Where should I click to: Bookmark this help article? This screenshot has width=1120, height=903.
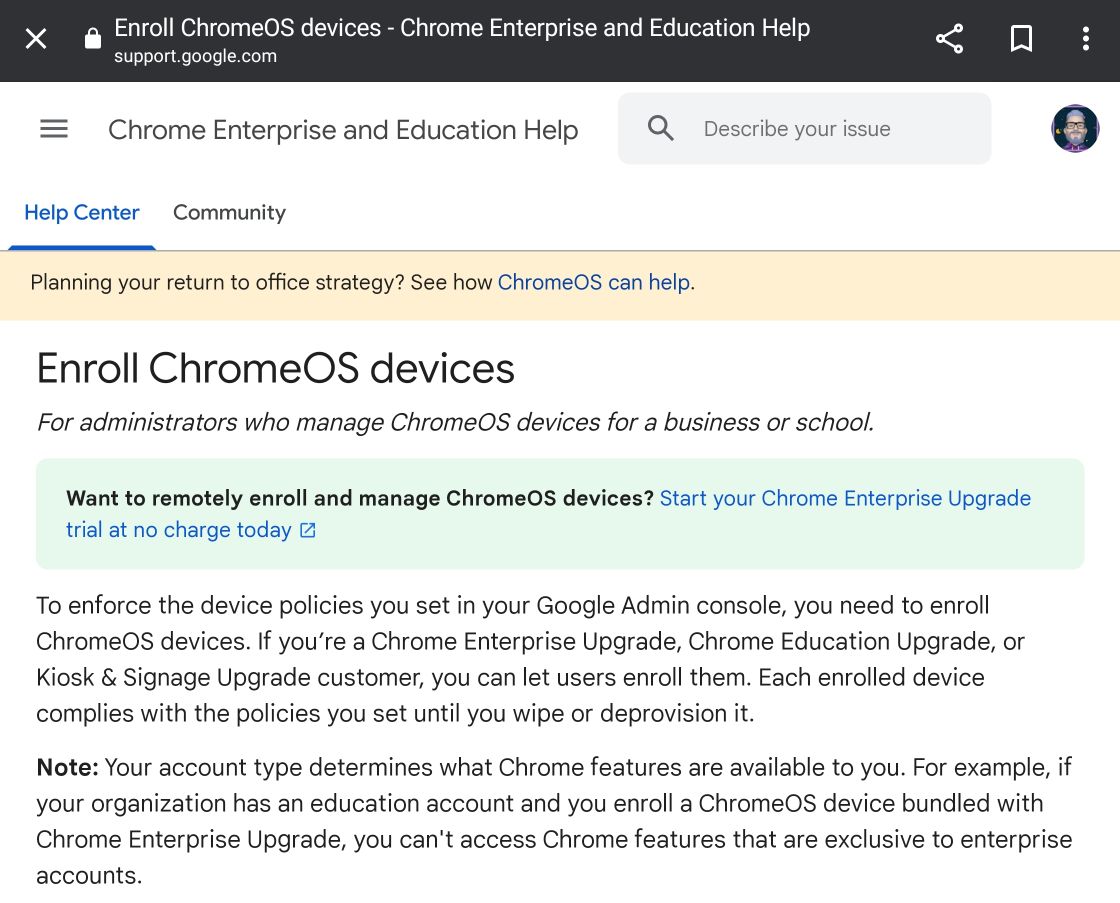1021,40
